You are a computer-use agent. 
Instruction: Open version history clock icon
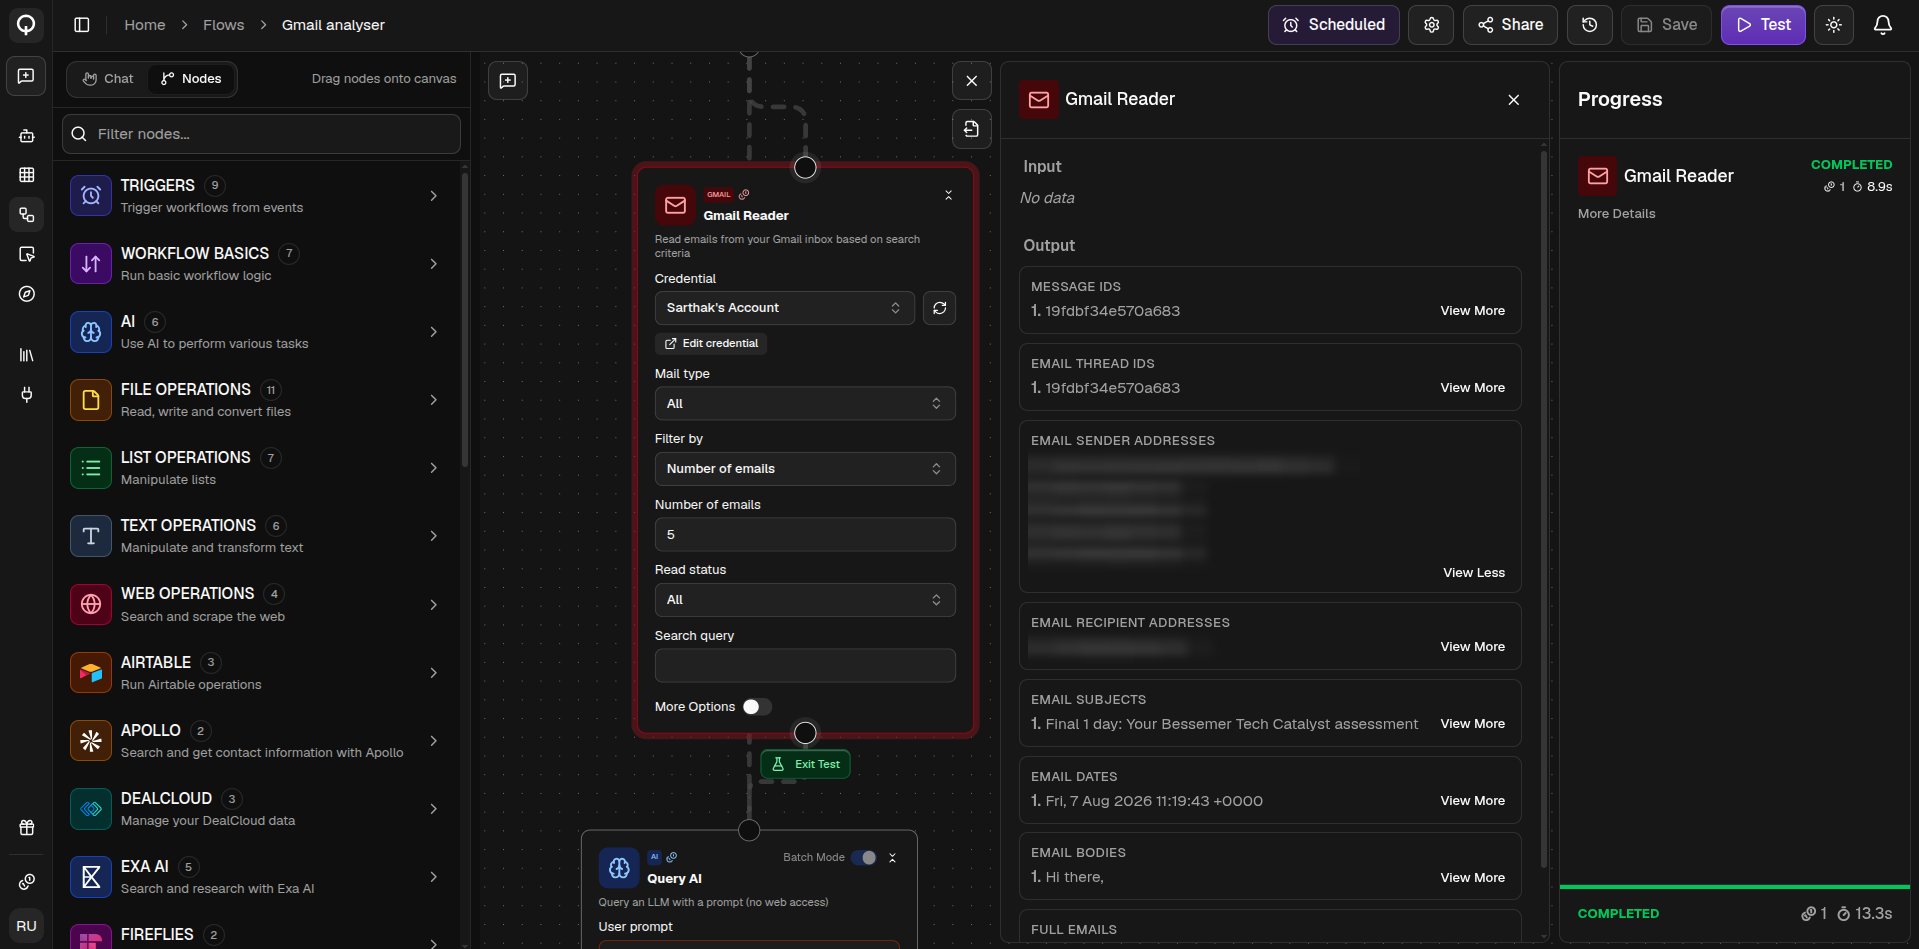tap(1589, 25)
